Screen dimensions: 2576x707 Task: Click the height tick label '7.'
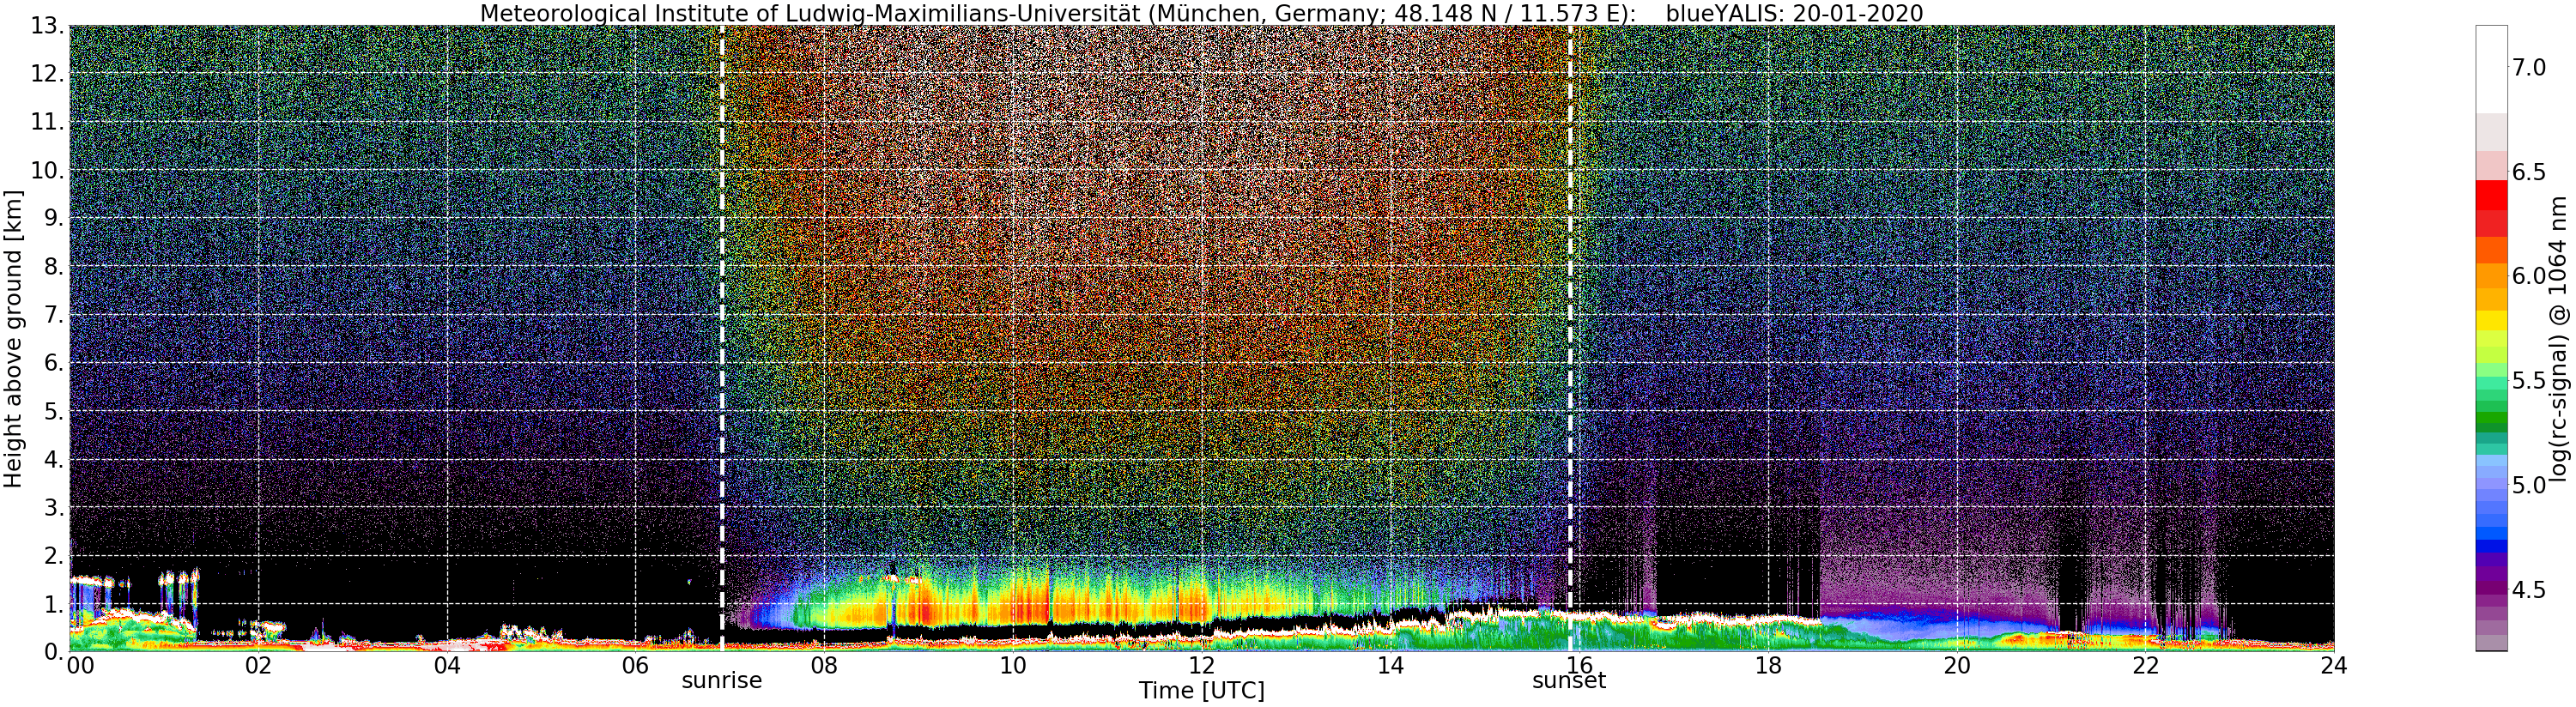52,315
